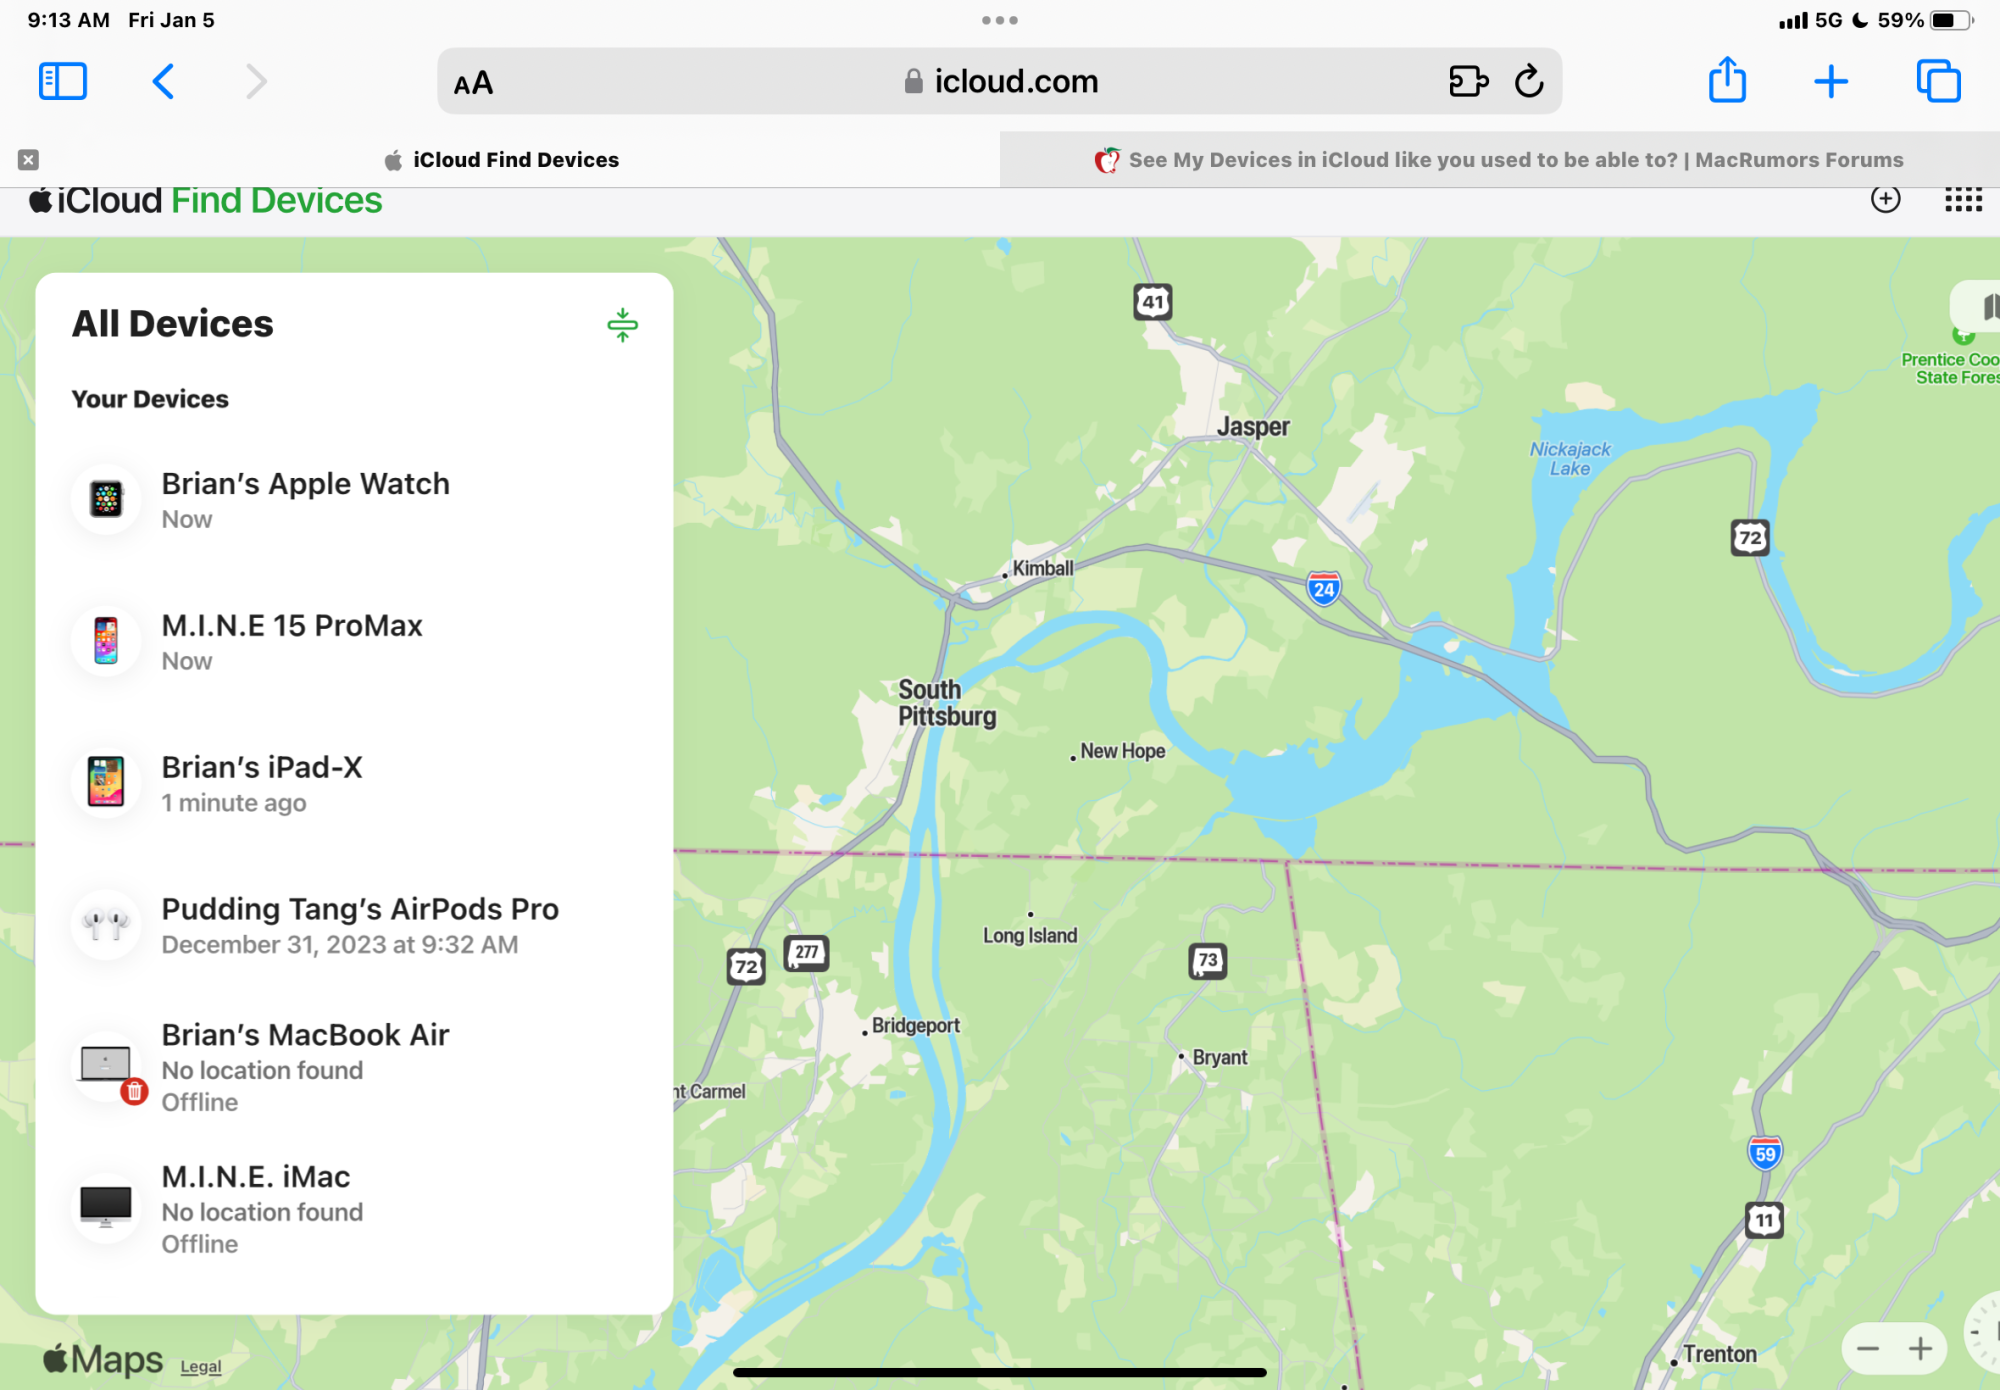This screenshot has width=2000, height=1390.
Task: Tap the Route 11 shield on map
Action: pos(1765,1220)
